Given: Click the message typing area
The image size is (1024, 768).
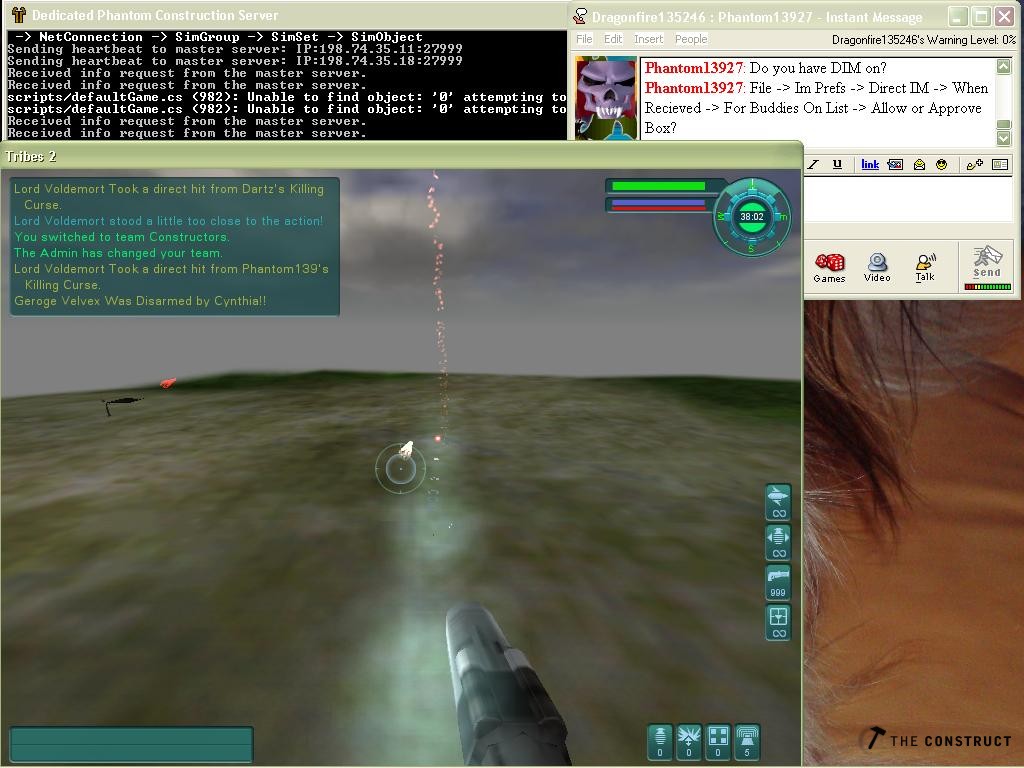Looking at the screenshot, I should (x=908, y=199).
